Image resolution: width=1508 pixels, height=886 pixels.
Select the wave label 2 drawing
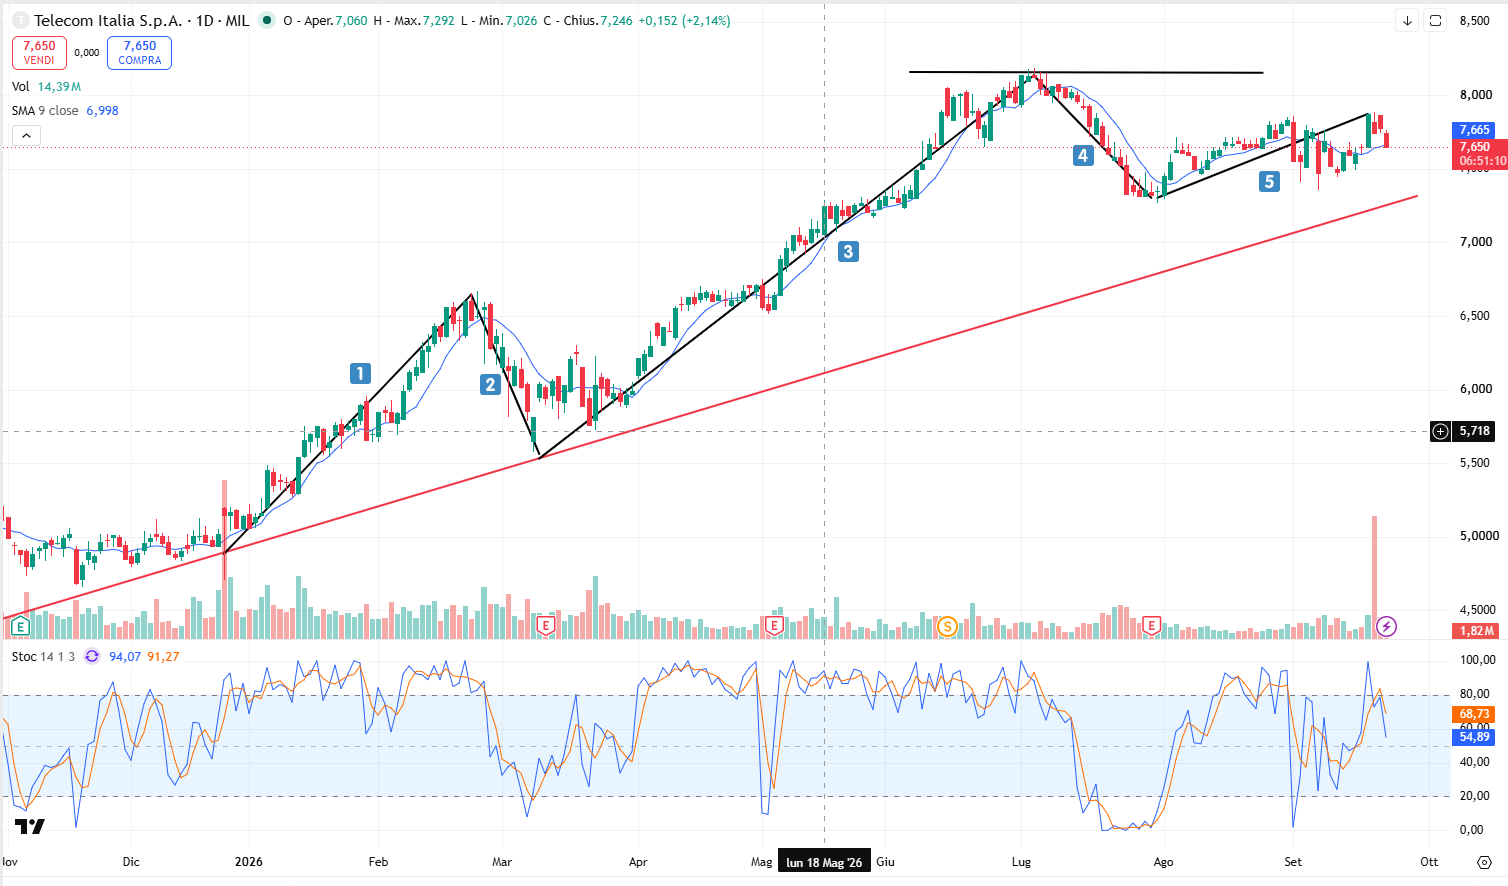coord(490,384)
